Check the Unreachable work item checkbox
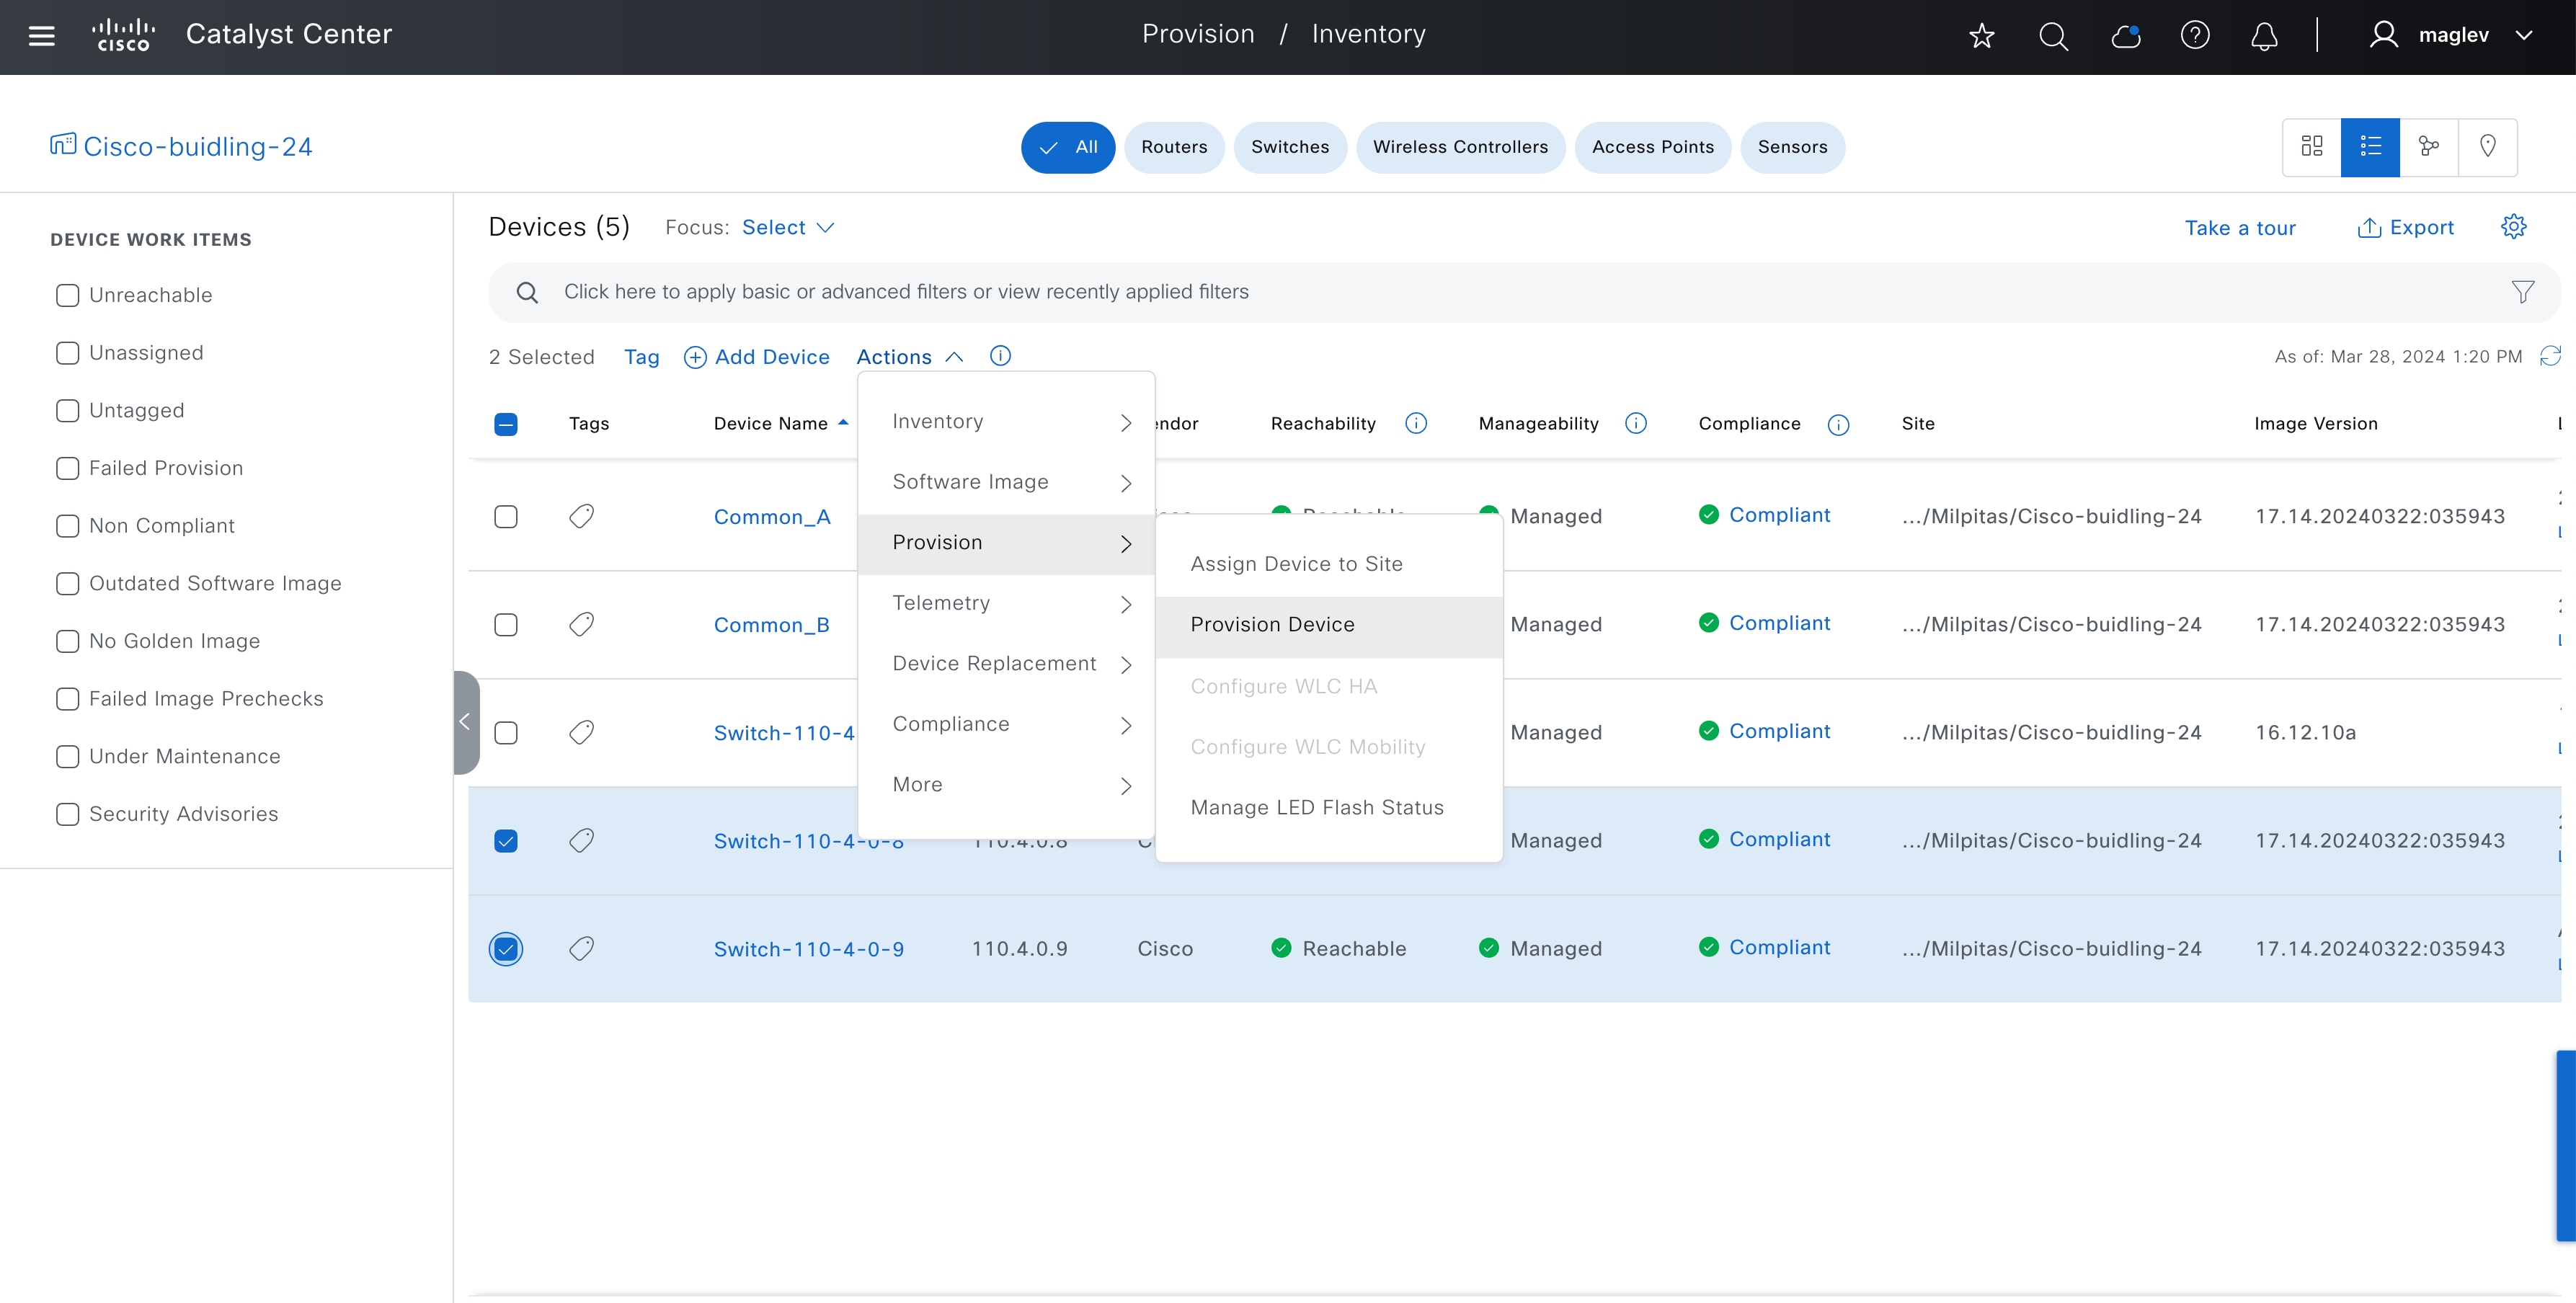2576x1303 pixels. point(67,295)
